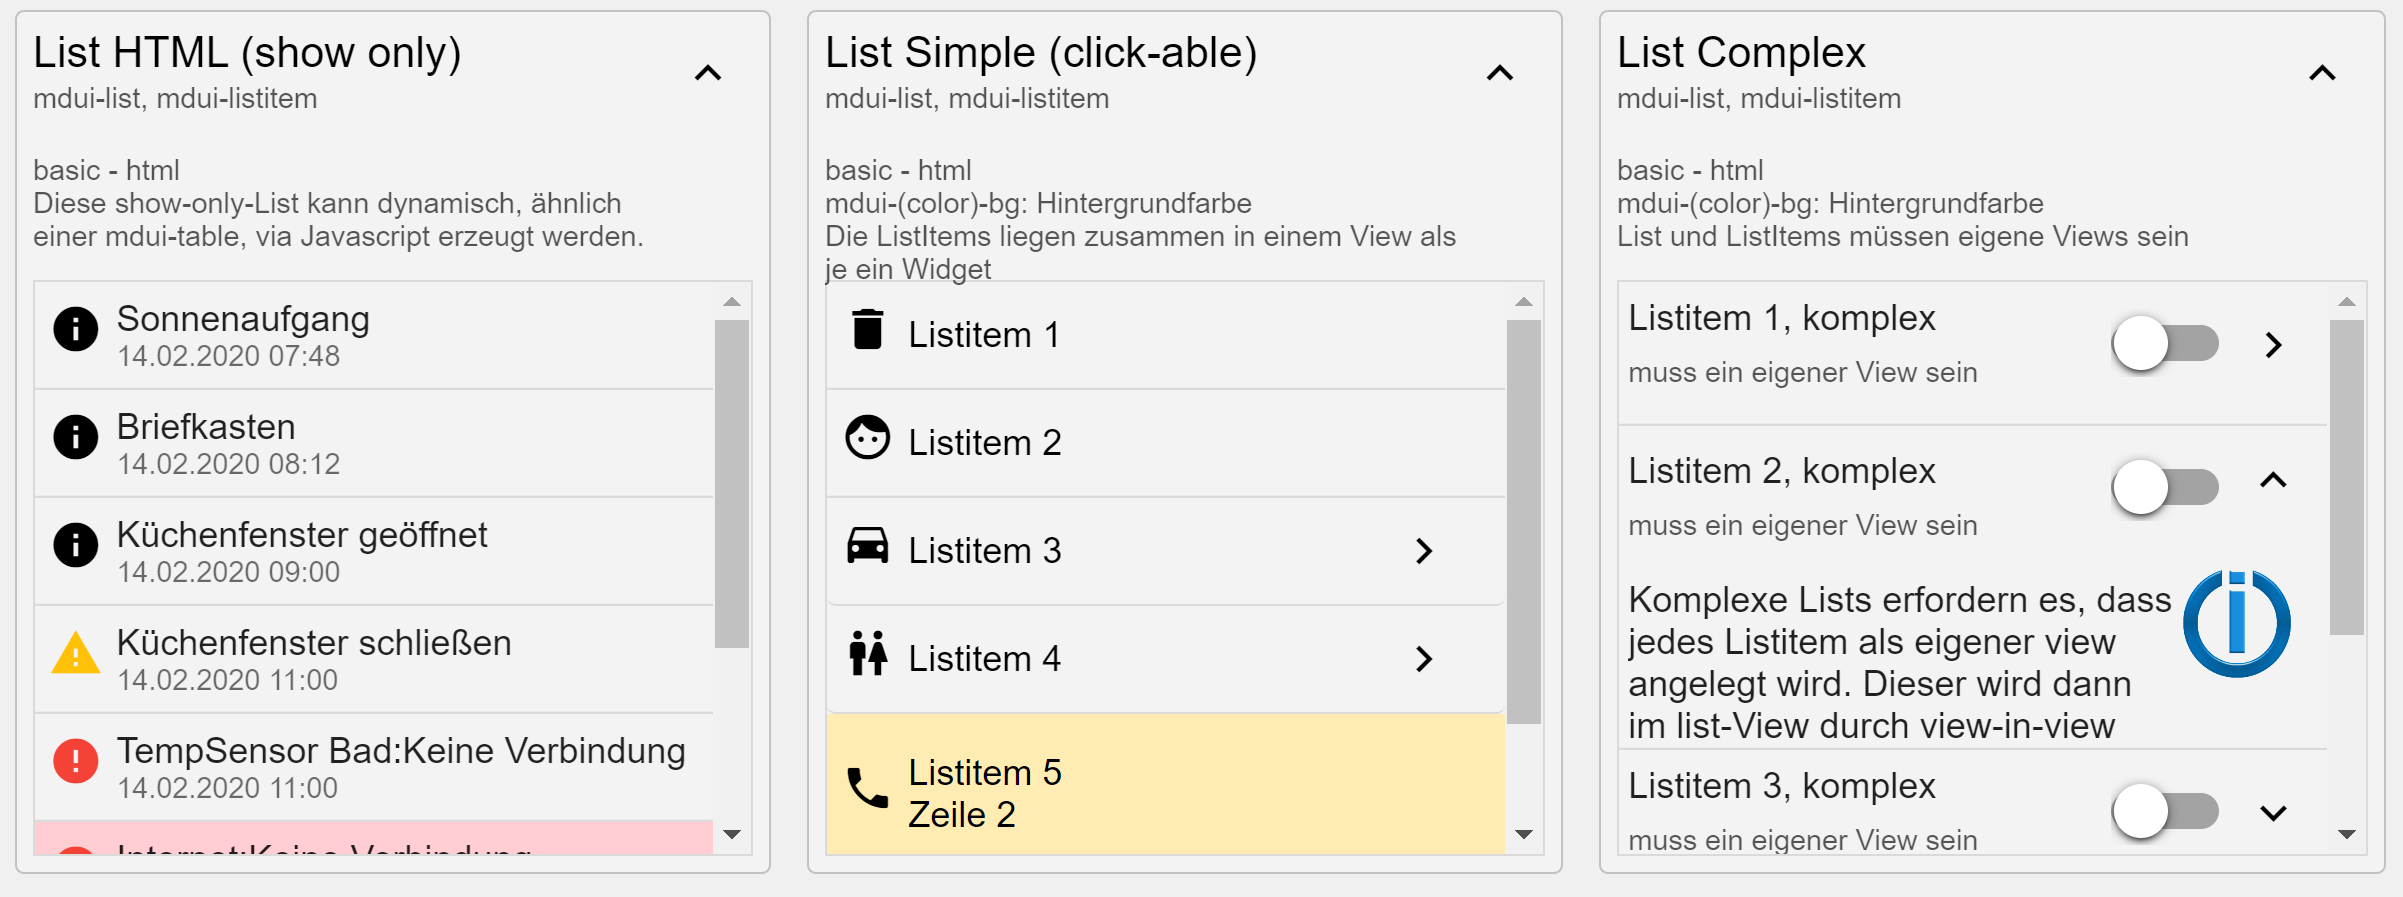Click the blue ioBroker logo image
Viewport: 2403px width, 897px height.
pos(2237,624)
